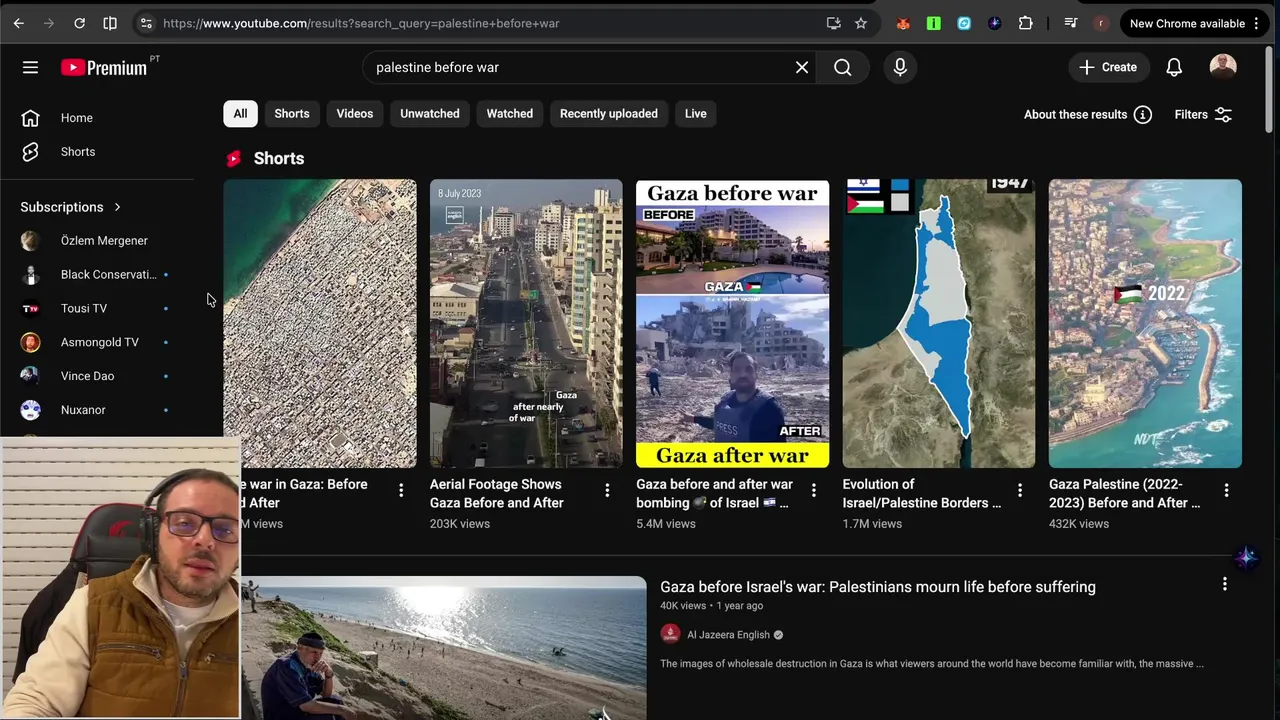1280x720 pixels.
Task: Select the All filter chip
Action: [x=240, y=114]
